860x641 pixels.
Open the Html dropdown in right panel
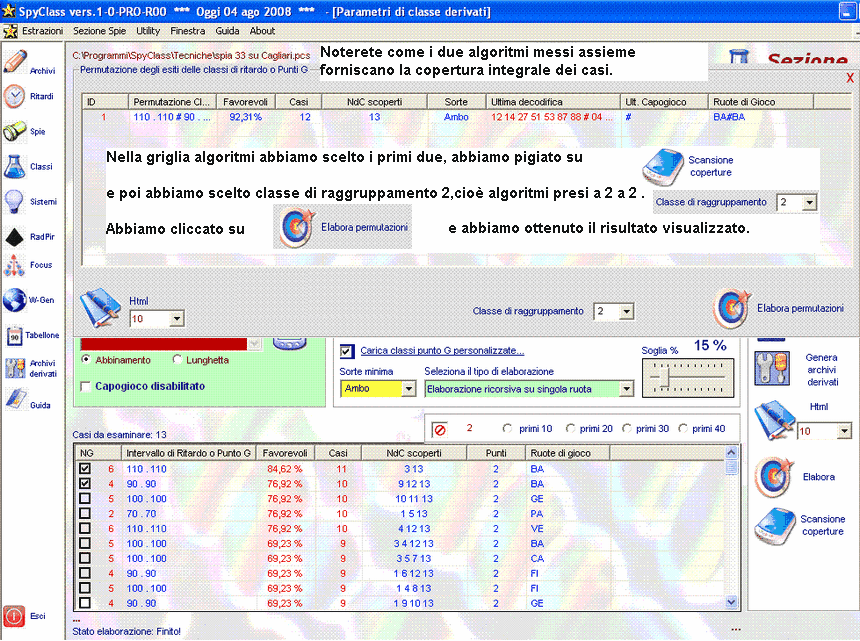844,431
